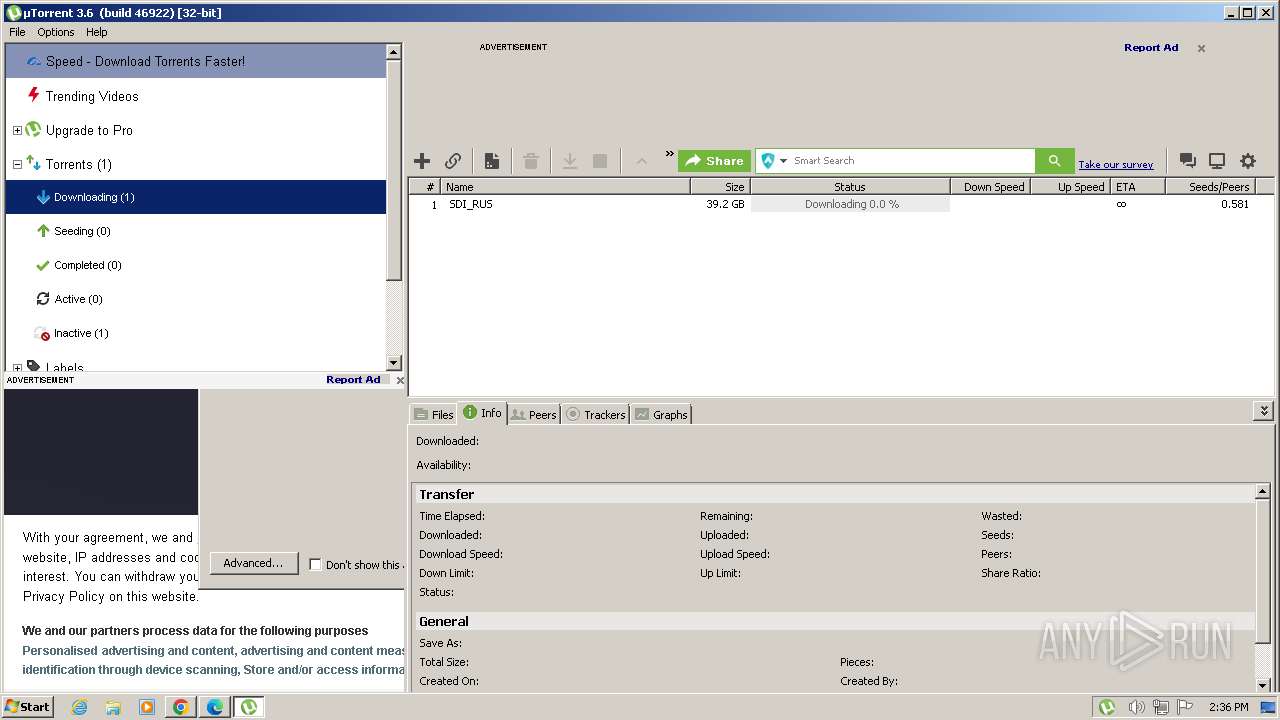Expand the Labels tree node

(17, 367)
